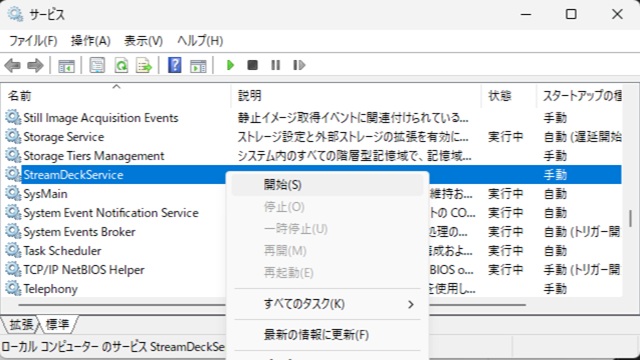
Task: Sort by the 説明 column header
Action: pyautogui.click(x=356, y=96)
